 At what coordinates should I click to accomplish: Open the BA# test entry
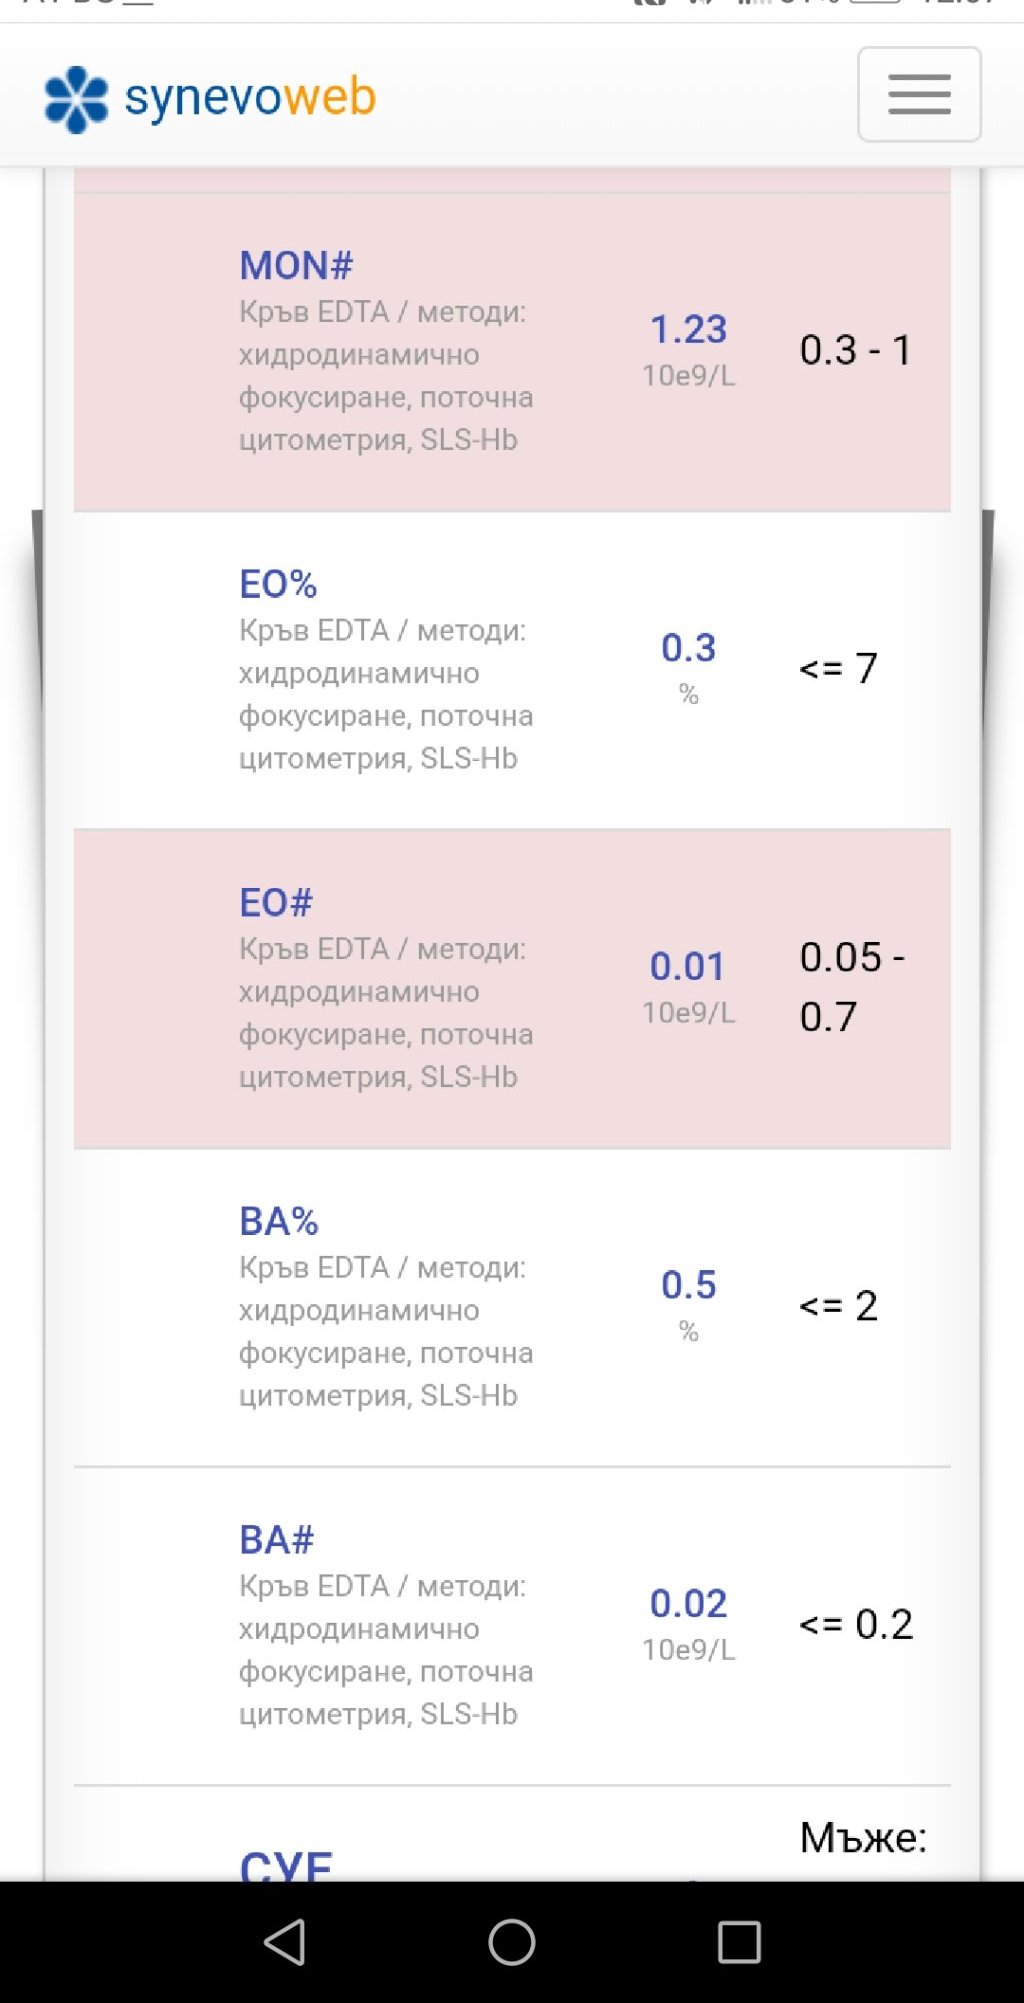[277, 1540]
